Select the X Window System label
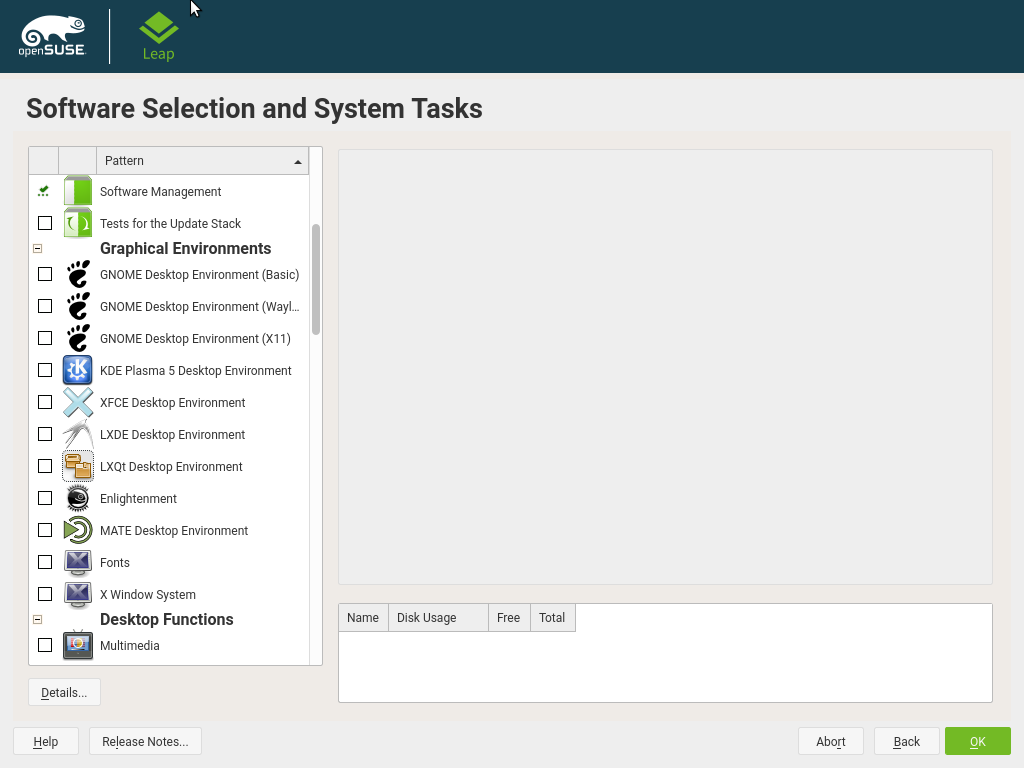The width and height of the screenshot is (1024, 768). coord(148,594)
